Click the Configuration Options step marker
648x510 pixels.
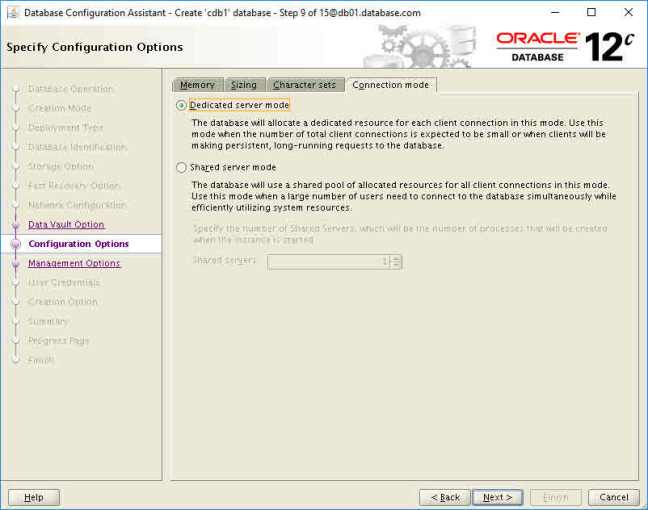[16, 244]
